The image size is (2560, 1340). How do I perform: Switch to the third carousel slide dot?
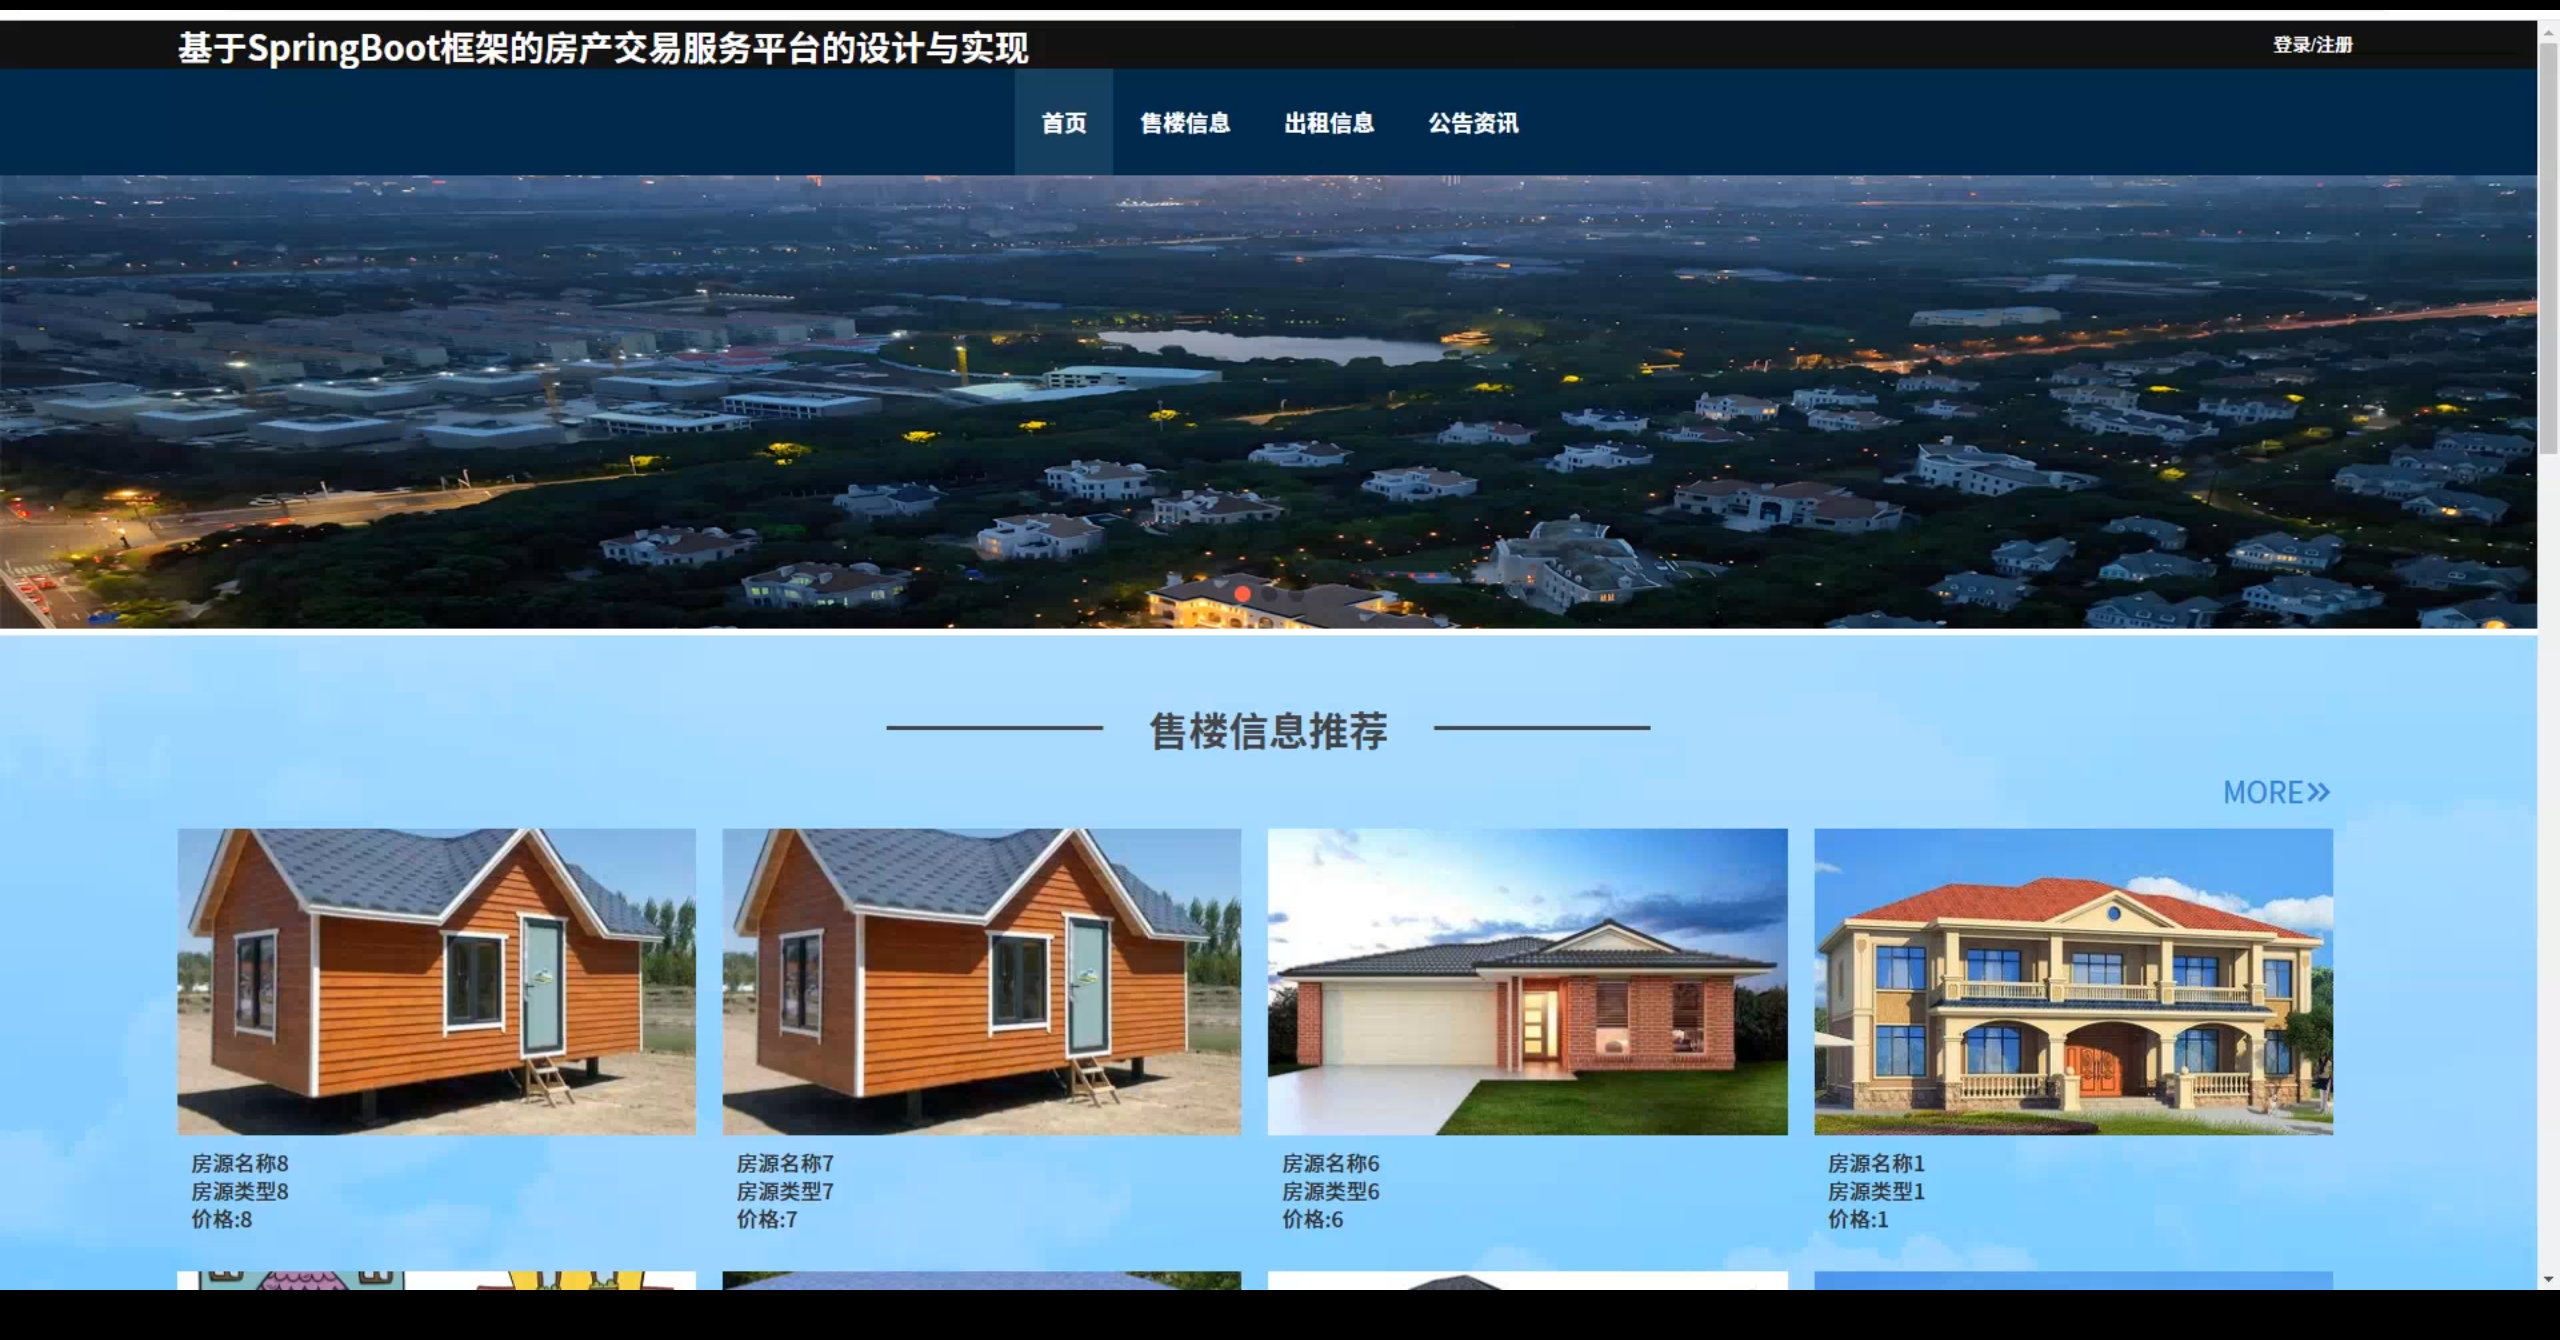click(1296, 594)
